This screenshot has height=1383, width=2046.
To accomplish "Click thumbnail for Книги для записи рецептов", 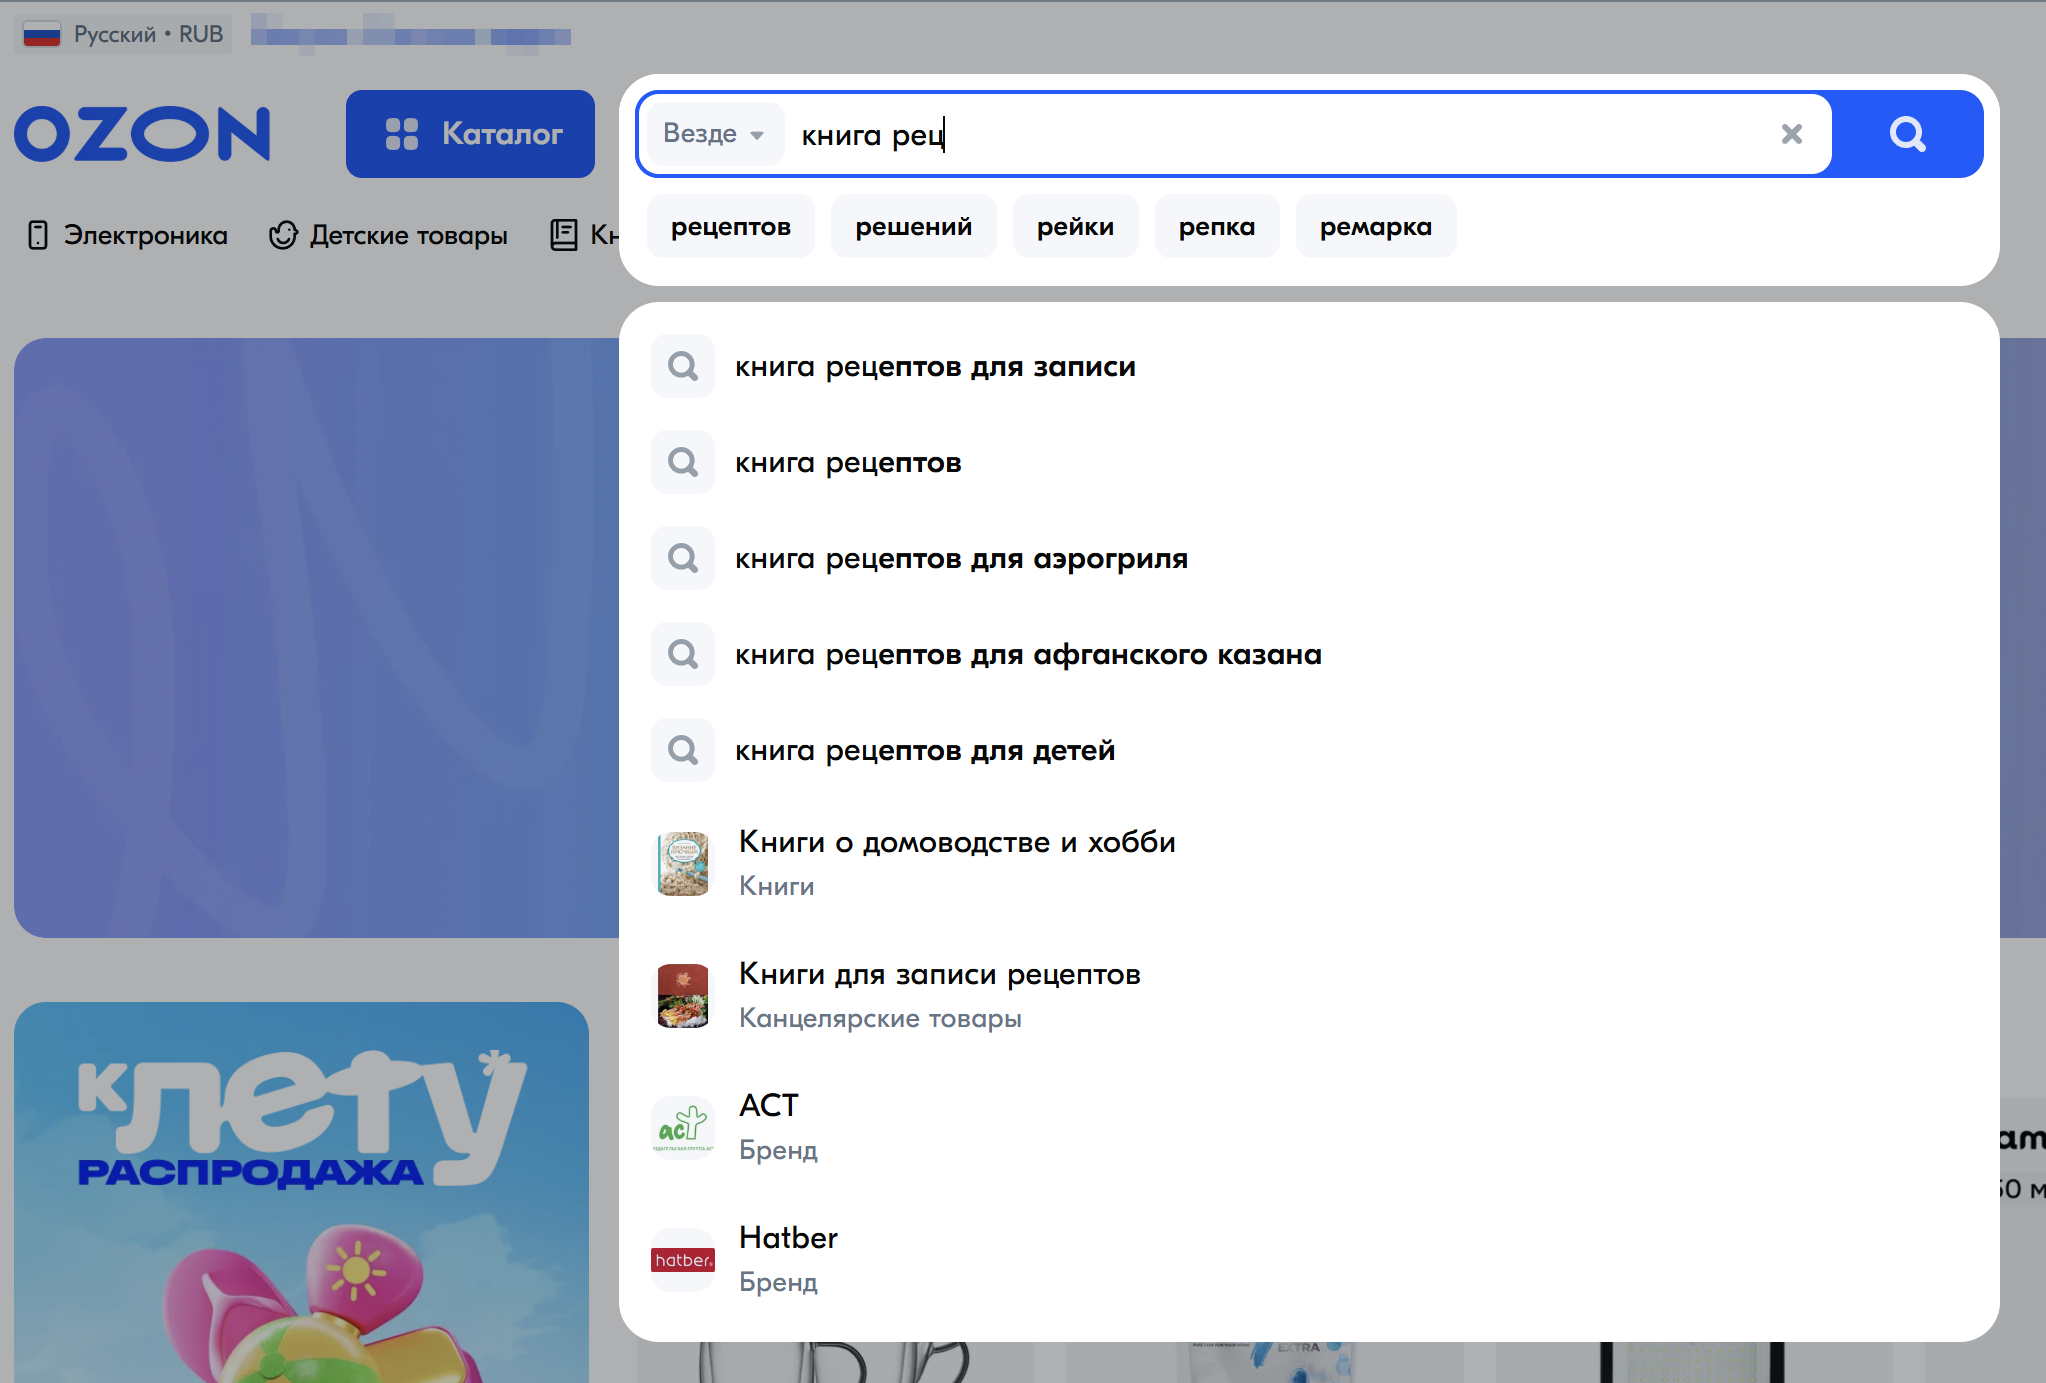I will click(683, 996).
